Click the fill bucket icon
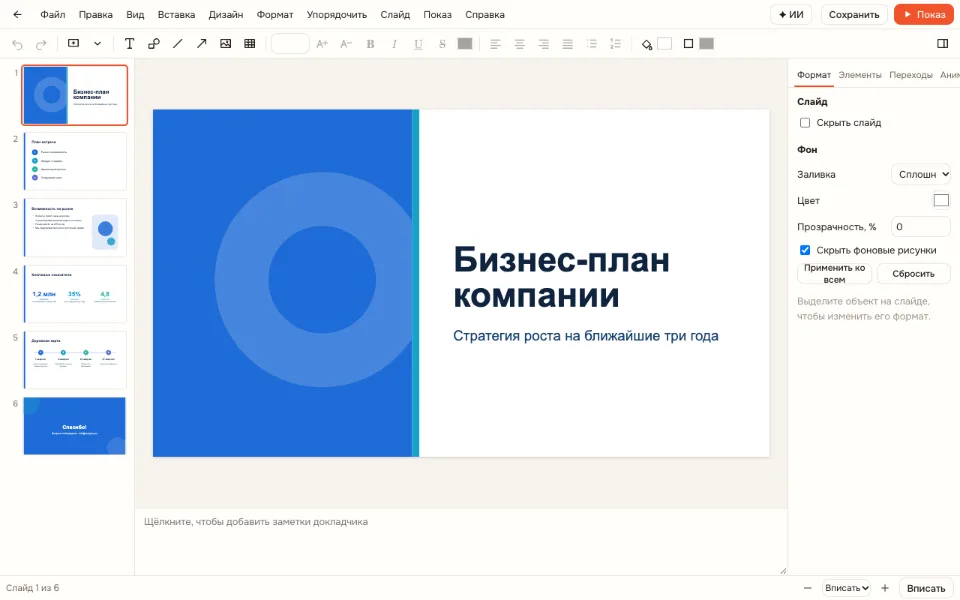Viewport: 960px width, 600px height. pyautogui.click(x=647, y=44)
